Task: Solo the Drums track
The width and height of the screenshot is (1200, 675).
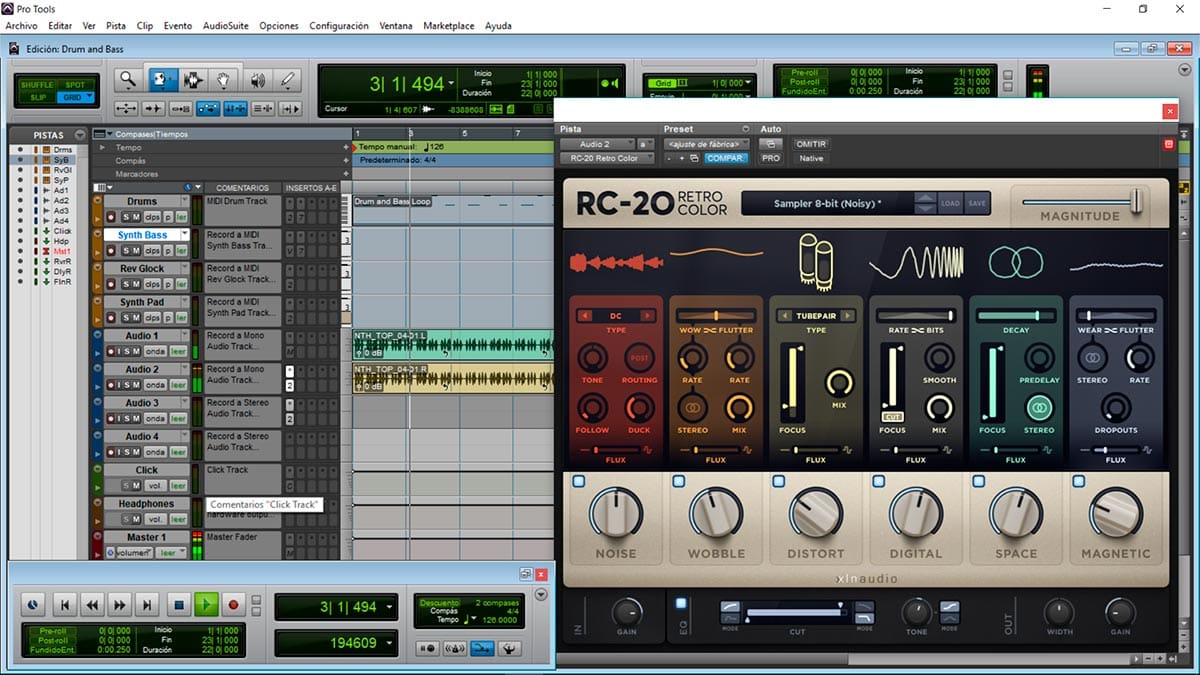Action: pyautogui.click(x=126, y=217)
